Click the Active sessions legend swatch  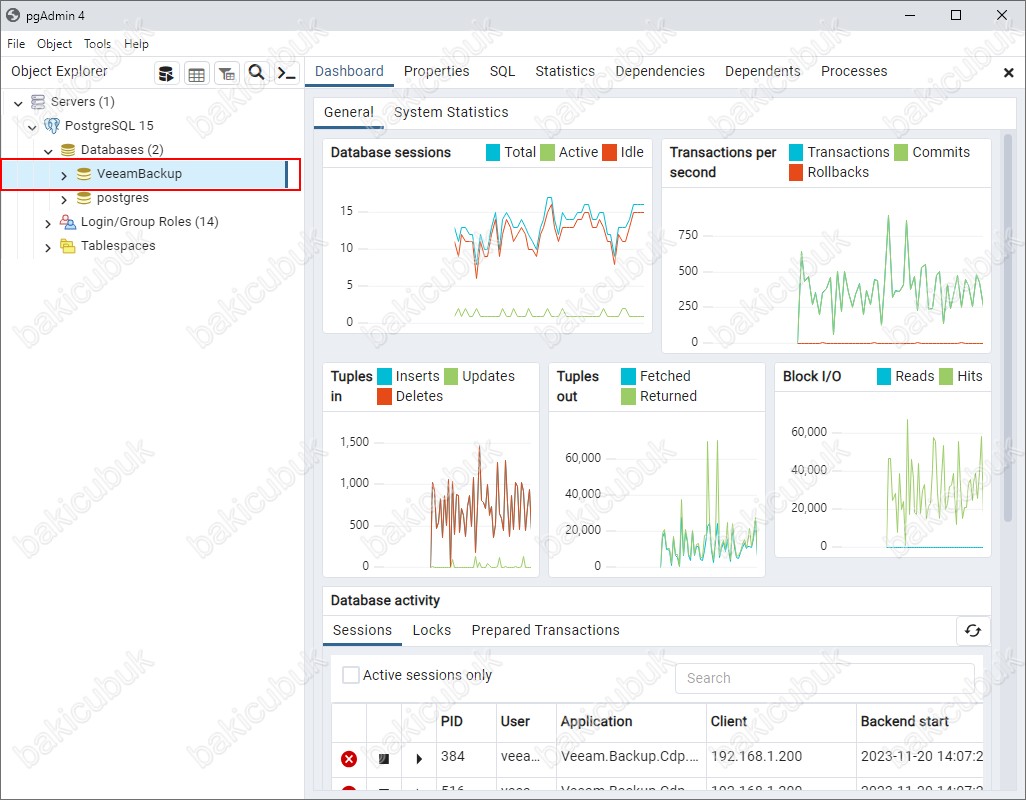548,152
